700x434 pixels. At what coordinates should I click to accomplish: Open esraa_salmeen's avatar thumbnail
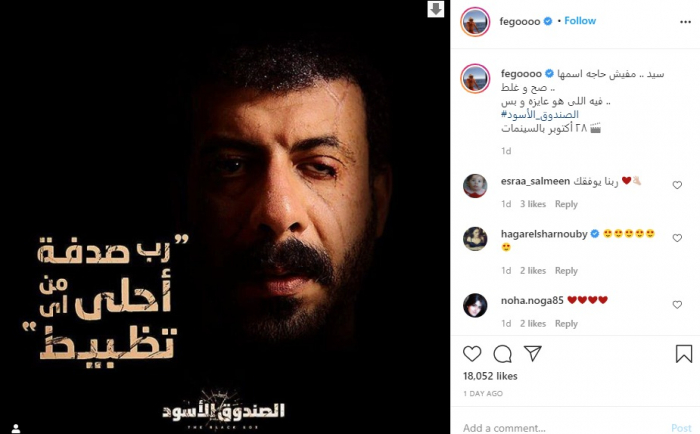point(475,186)
